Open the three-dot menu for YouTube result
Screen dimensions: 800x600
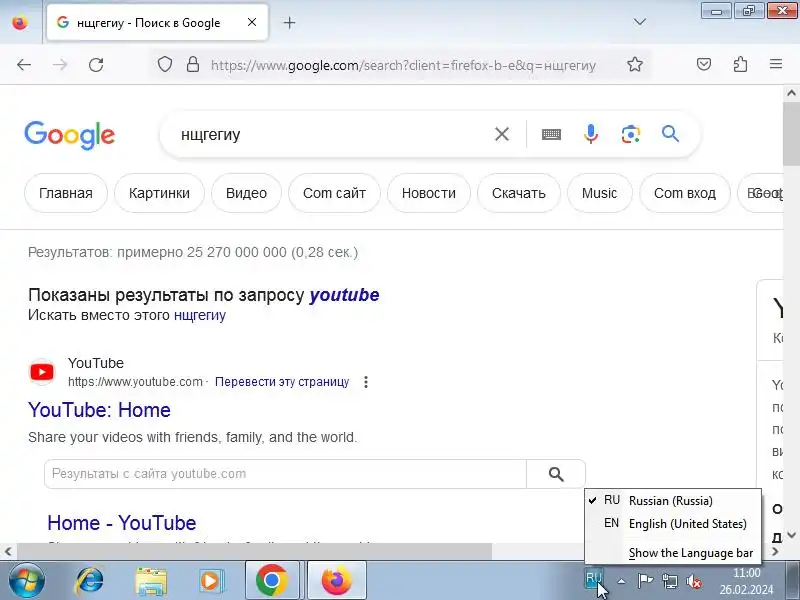(x=366, y=382)
